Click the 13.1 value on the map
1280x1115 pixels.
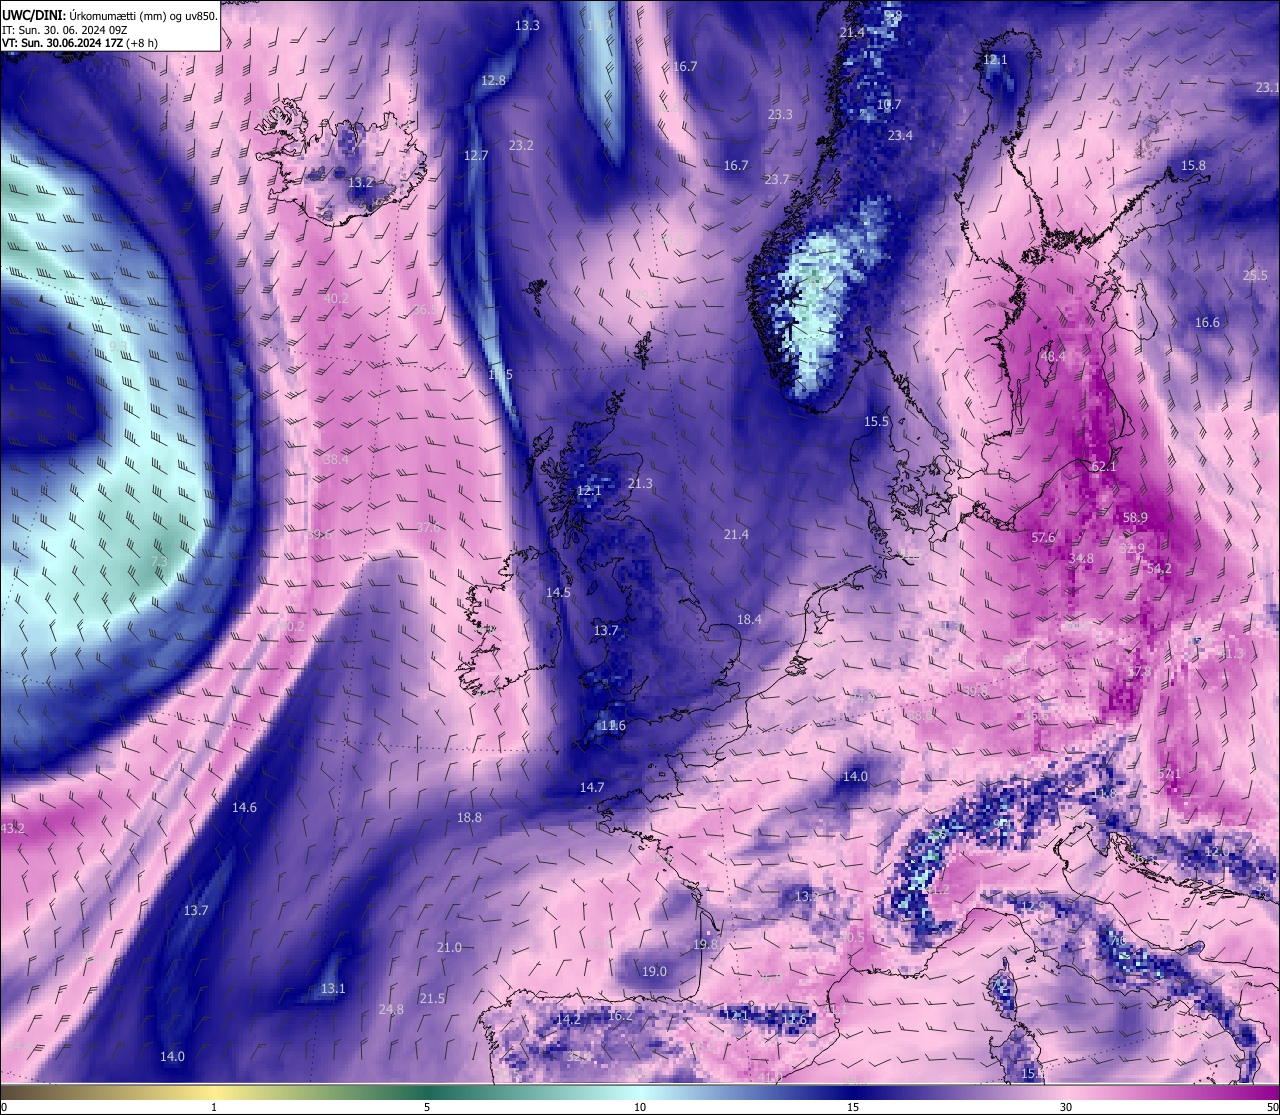(333, 989)
